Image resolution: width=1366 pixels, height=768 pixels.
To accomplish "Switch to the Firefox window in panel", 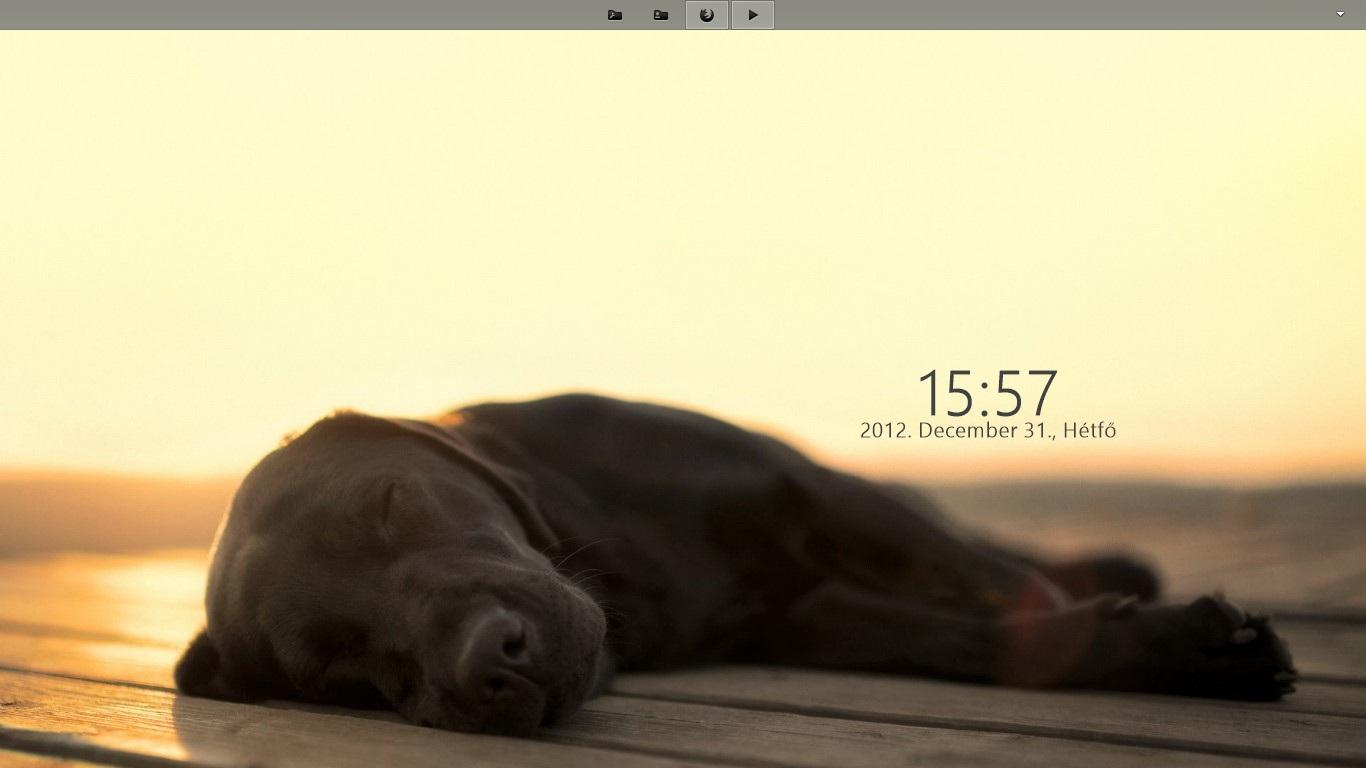I will (x=707, y=15).
